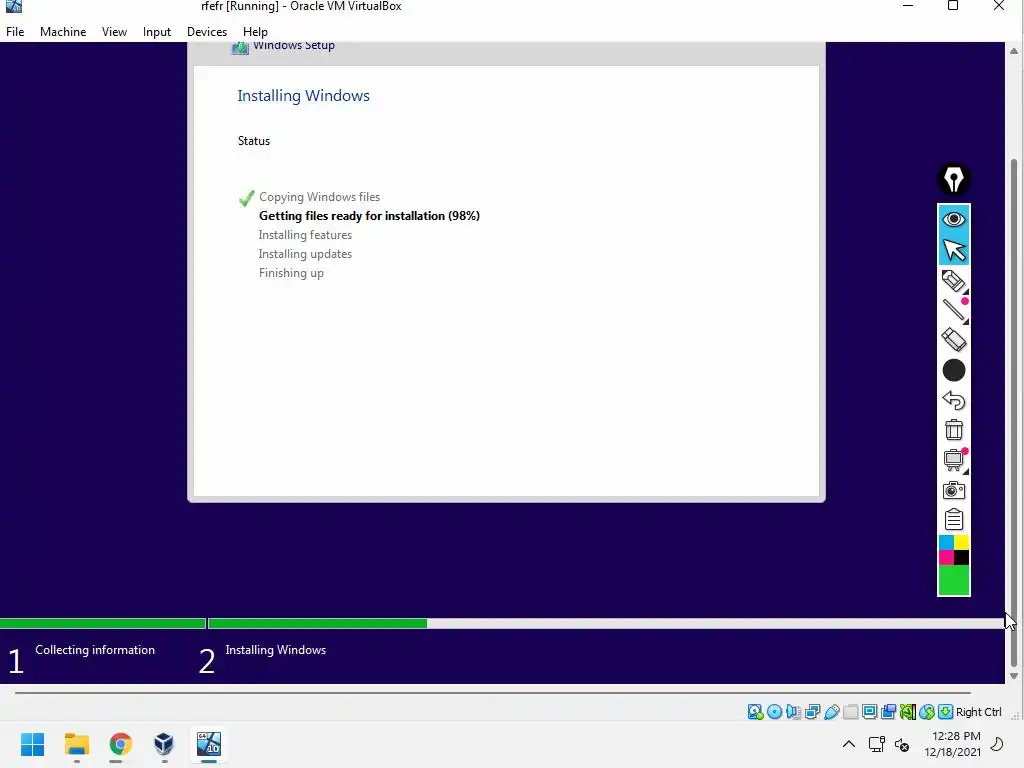Click USB devices status icon
1024x768 pixels.
coord(831,712)
